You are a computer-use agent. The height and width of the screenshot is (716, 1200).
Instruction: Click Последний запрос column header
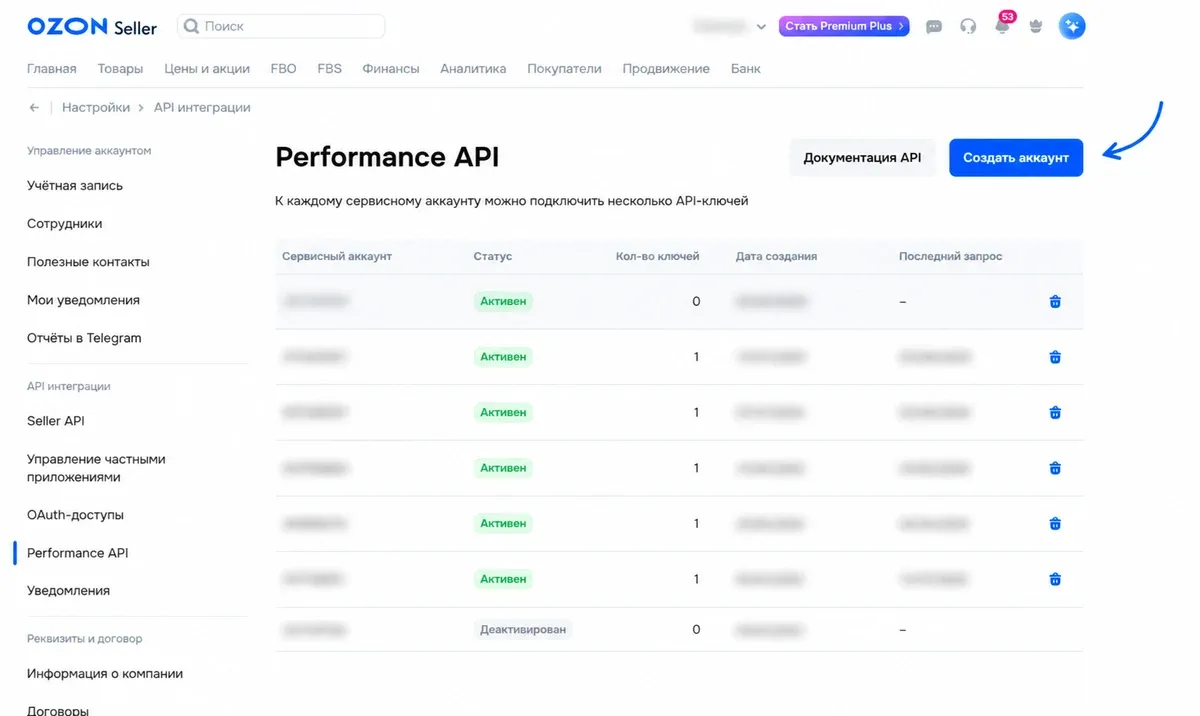pyautogui.click(x=951, y=256)
